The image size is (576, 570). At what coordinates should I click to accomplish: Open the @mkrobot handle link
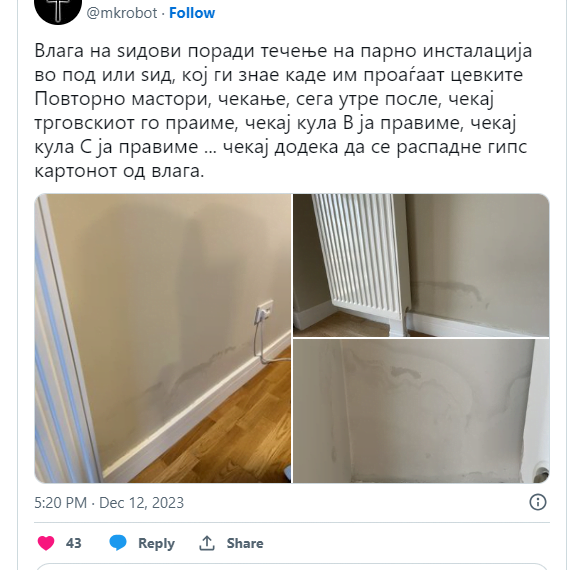click(x=122, y=13)
